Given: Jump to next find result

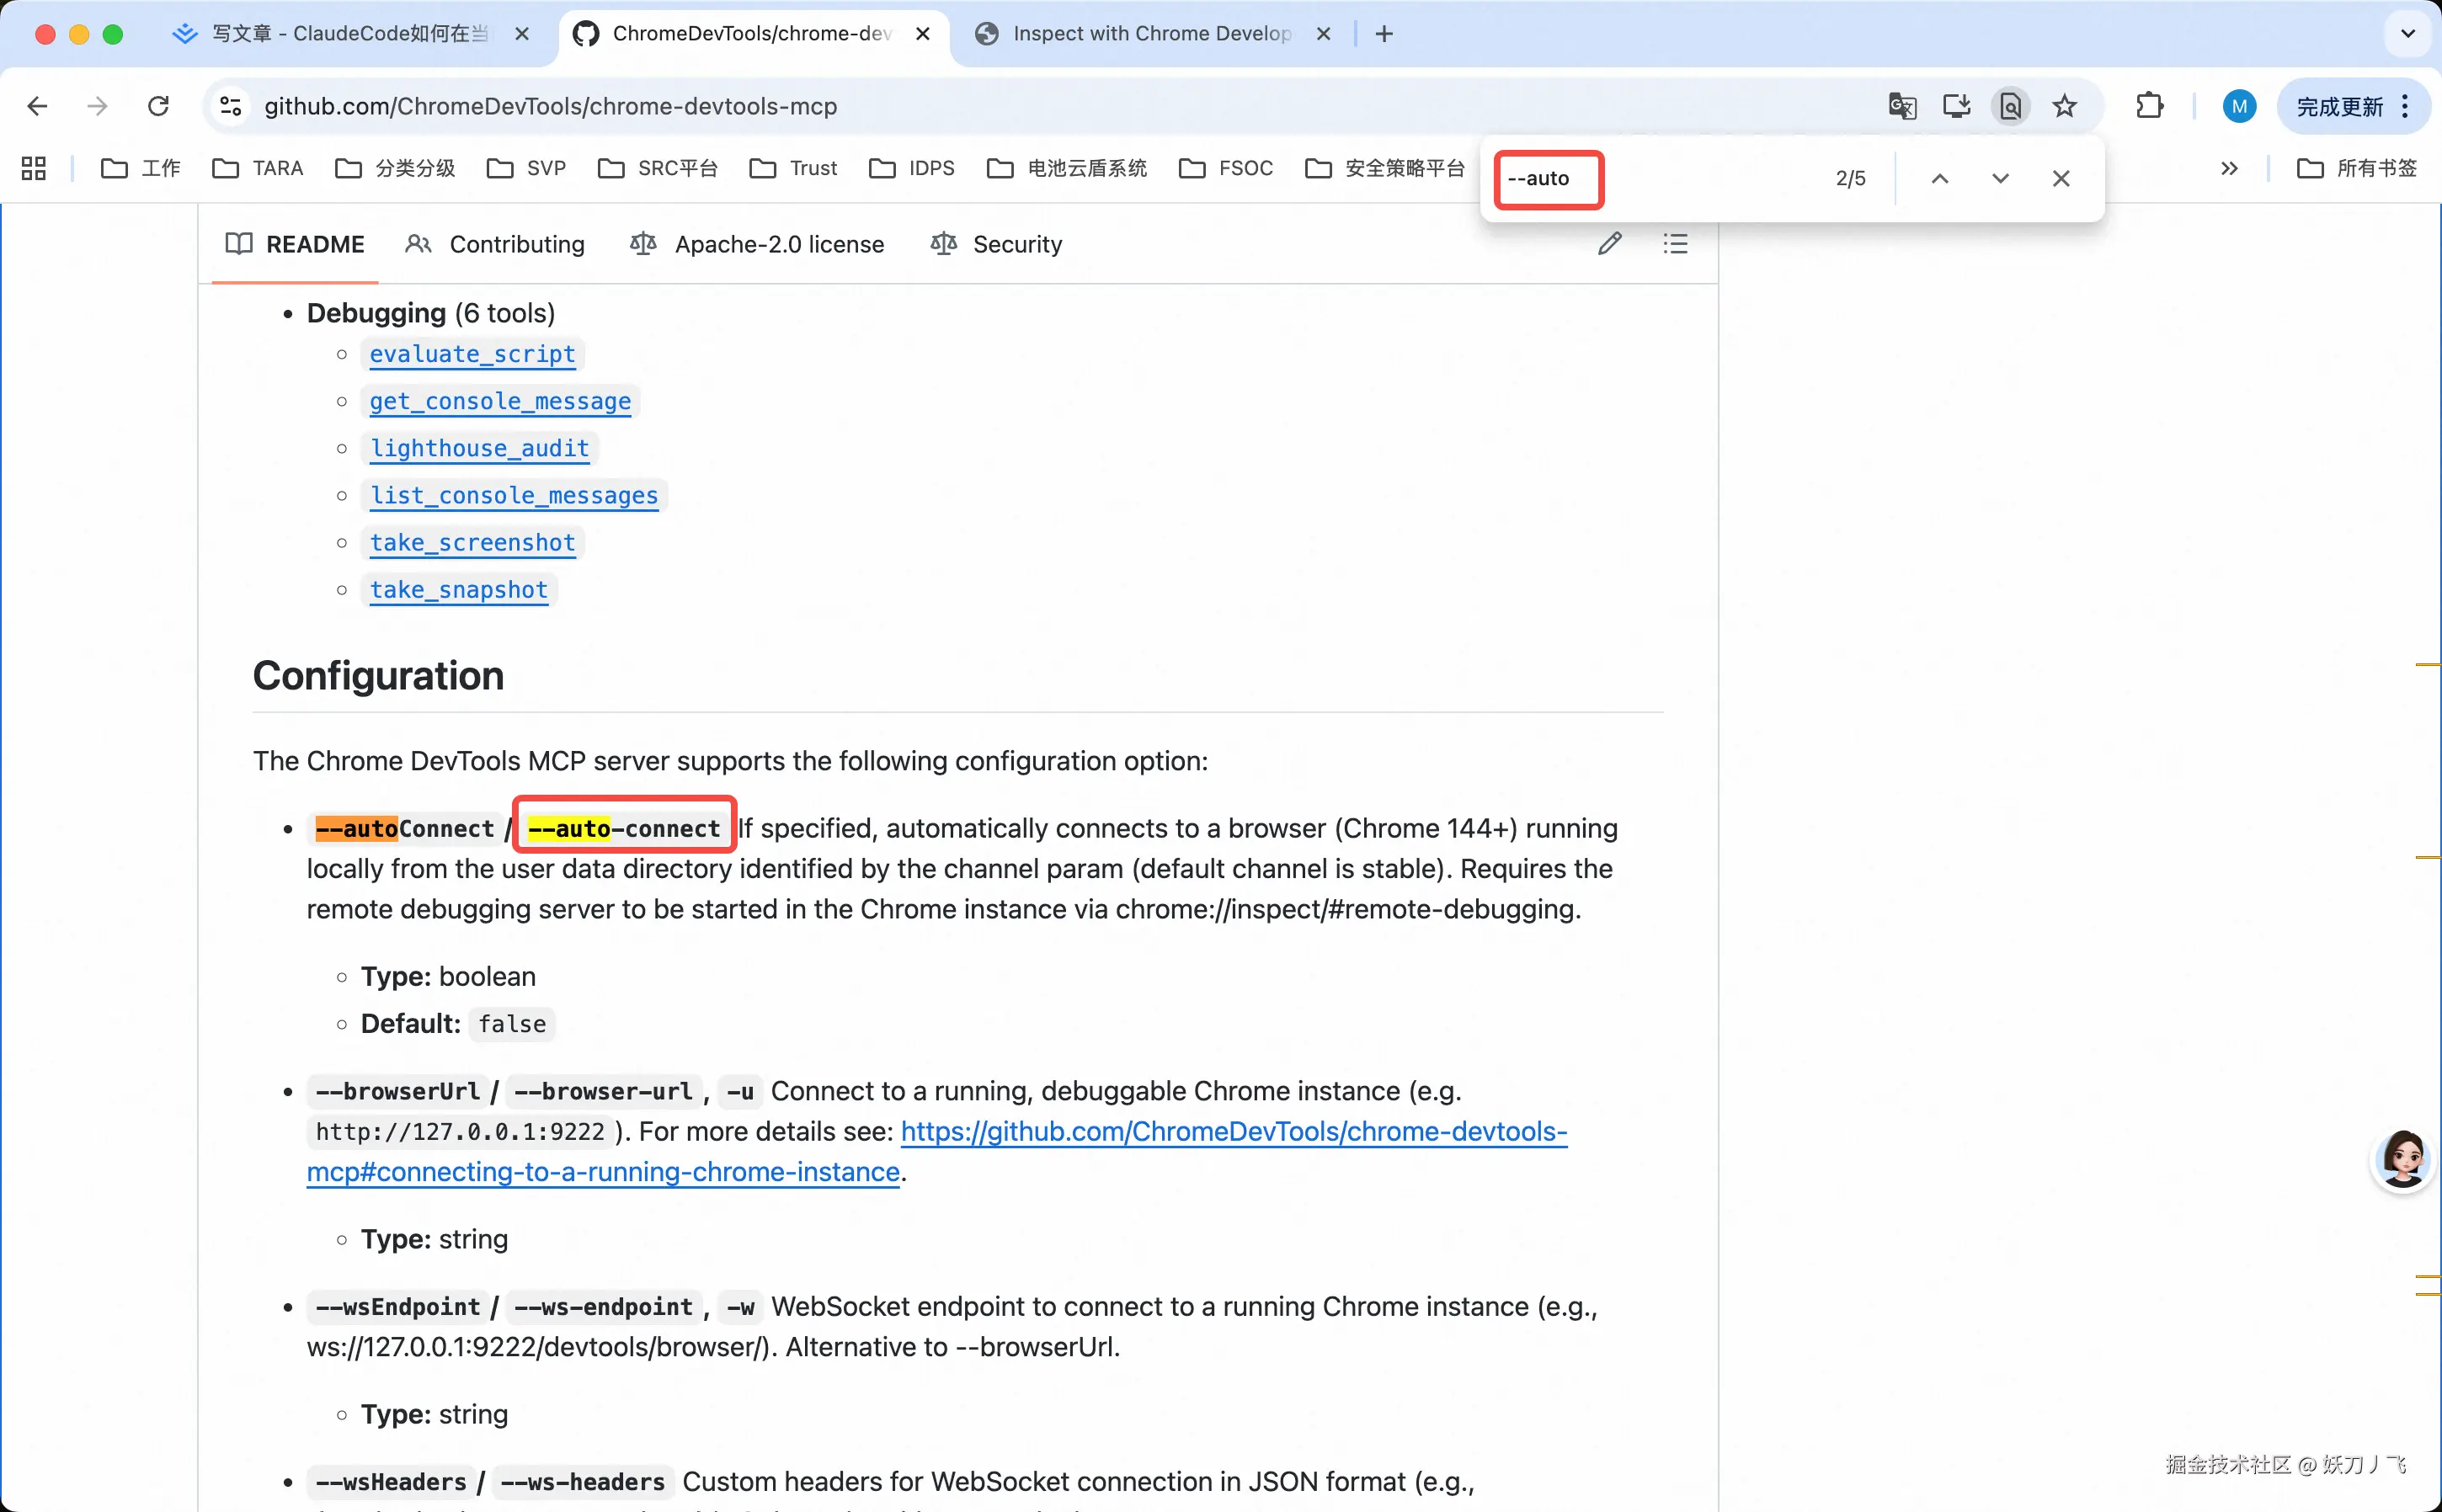Looking at the screenshot, I should (1999, 179).
